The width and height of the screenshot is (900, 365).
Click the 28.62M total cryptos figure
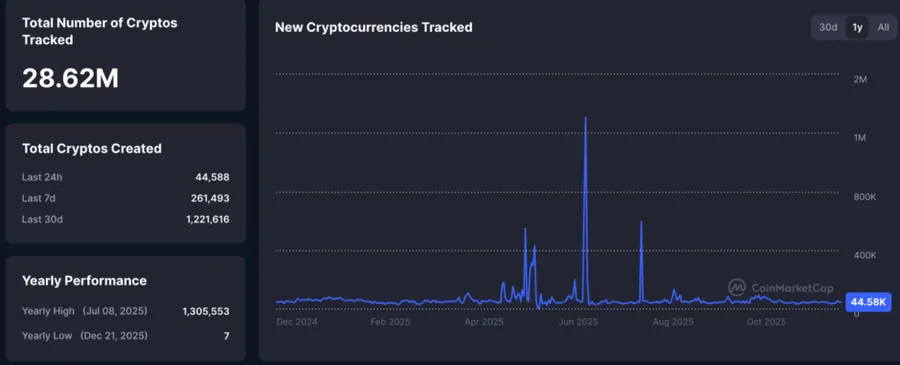[70, 78]
